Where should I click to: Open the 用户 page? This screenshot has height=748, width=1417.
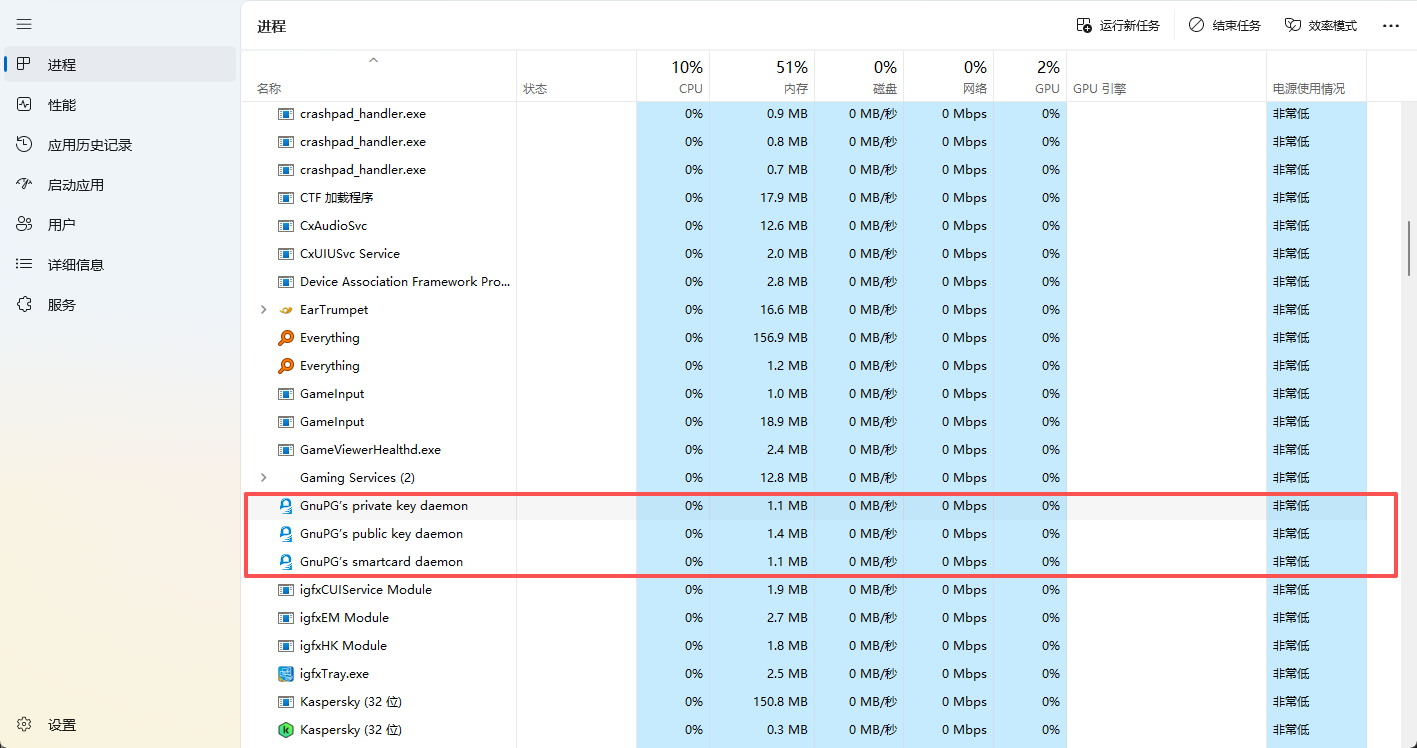click(120, 225)
